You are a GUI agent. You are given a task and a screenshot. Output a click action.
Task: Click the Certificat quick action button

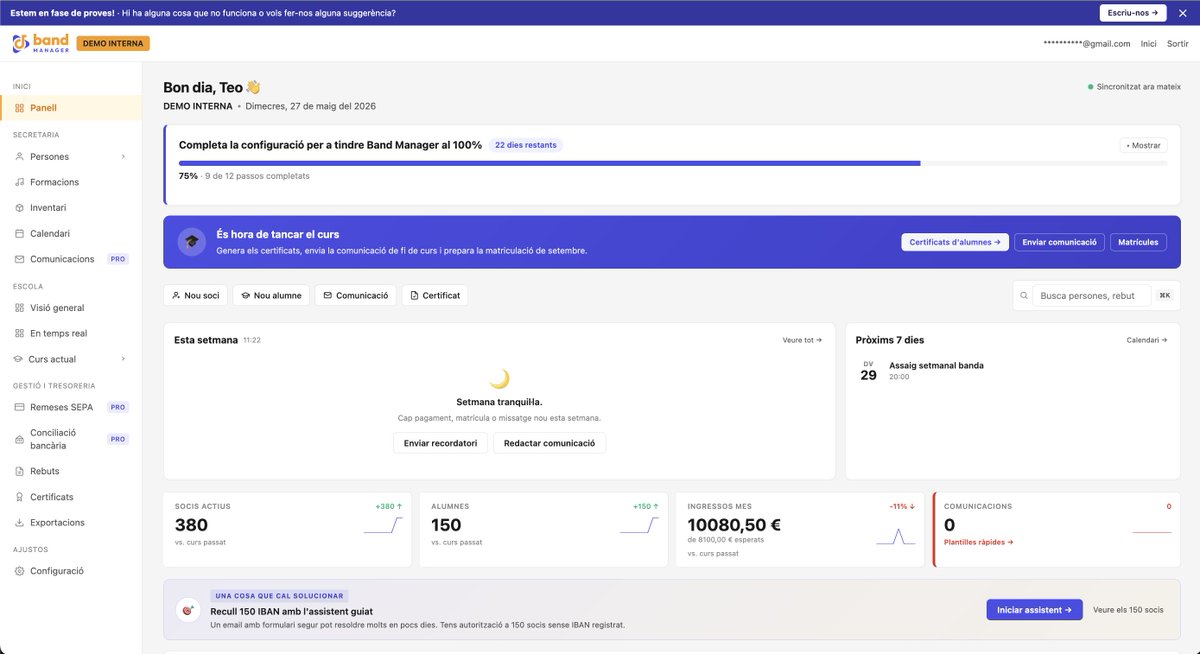point(435,296)
